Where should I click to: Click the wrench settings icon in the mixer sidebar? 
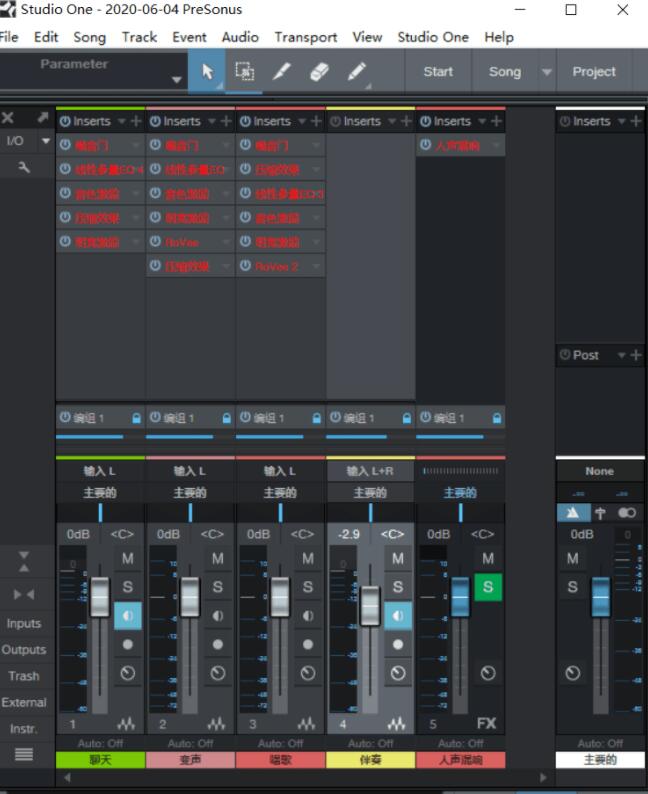coord(24,168)
